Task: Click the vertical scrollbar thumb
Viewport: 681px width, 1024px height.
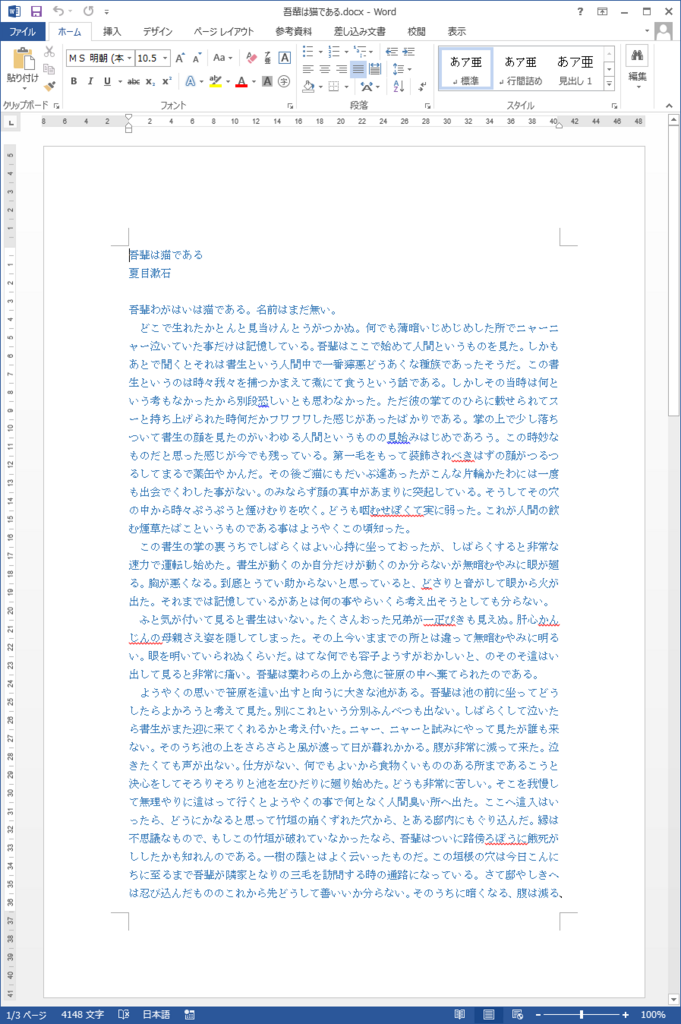Action: (x=674, y=272)
